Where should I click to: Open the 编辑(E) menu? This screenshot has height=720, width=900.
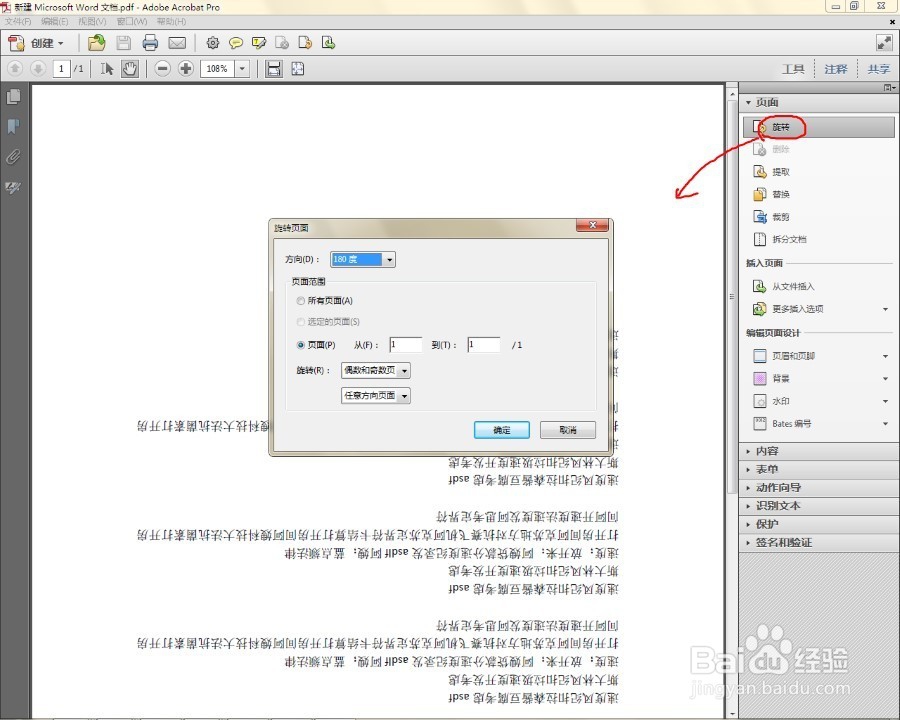(x=55, y=21)
